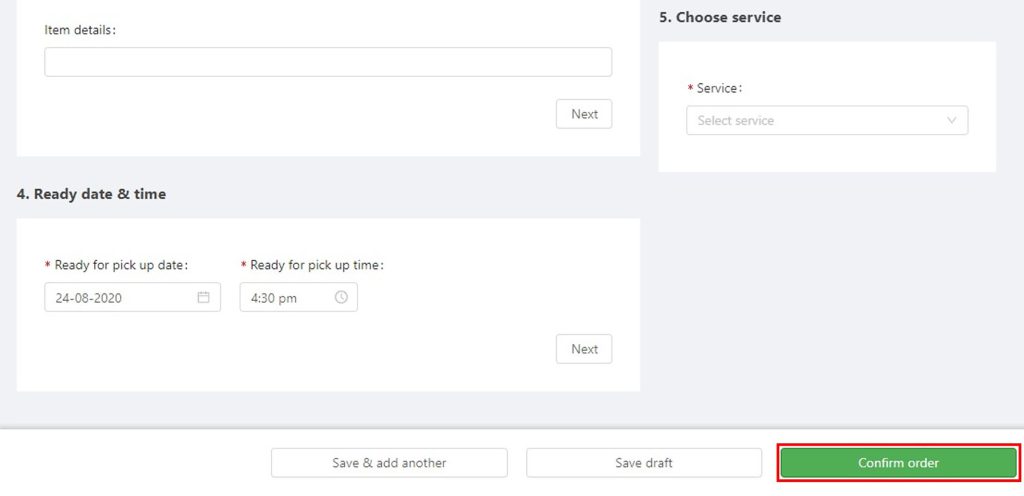
Task: Open the 'Select service' combo box
Action: [827, 120]
